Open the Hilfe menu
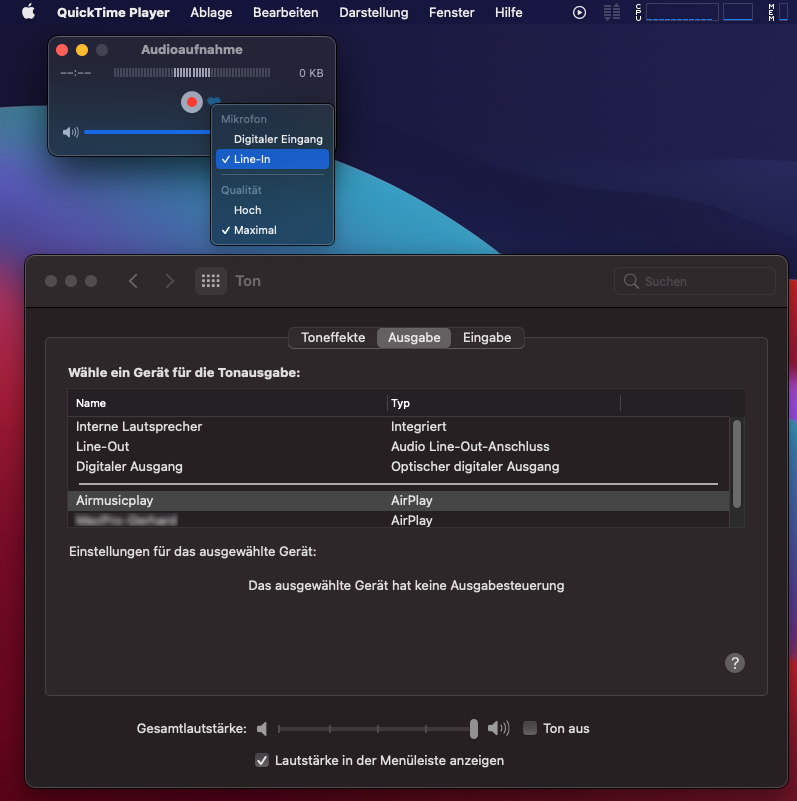 (x=508, y=12)
